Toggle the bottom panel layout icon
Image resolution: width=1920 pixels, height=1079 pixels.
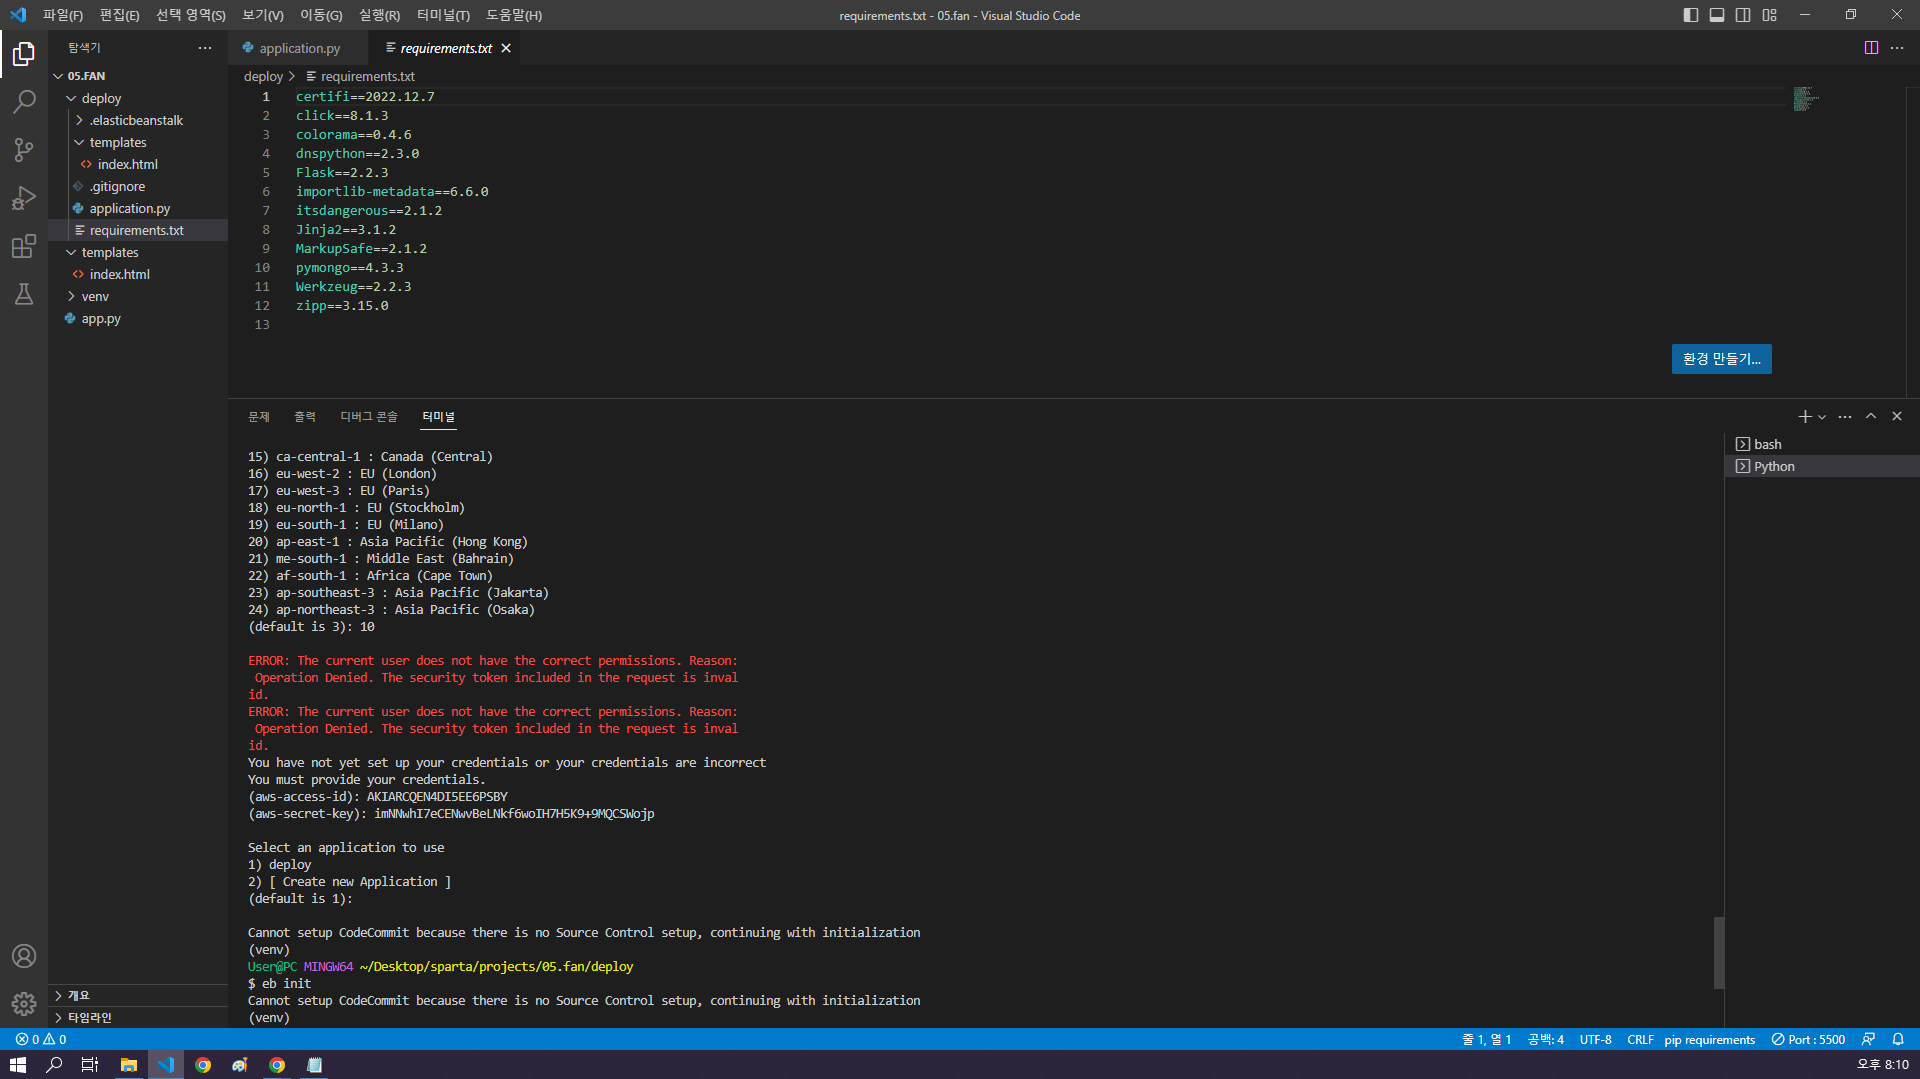coord(1717,15)
